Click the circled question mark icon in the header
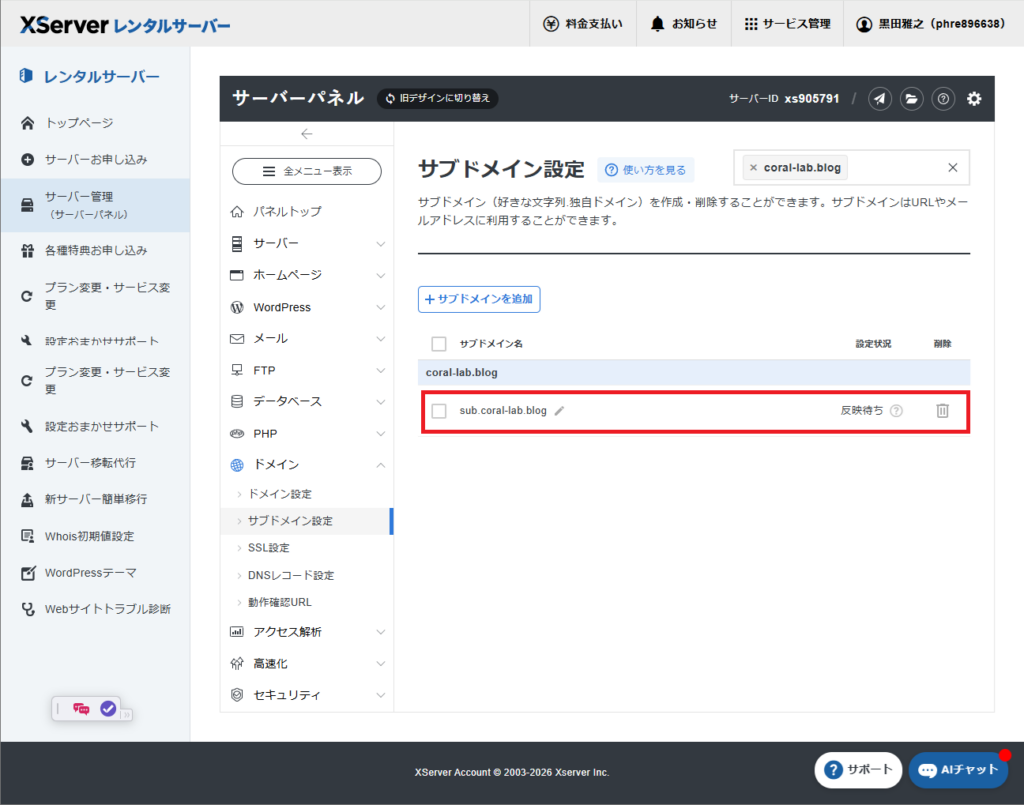1024x805 pixels. pos(942,99)
